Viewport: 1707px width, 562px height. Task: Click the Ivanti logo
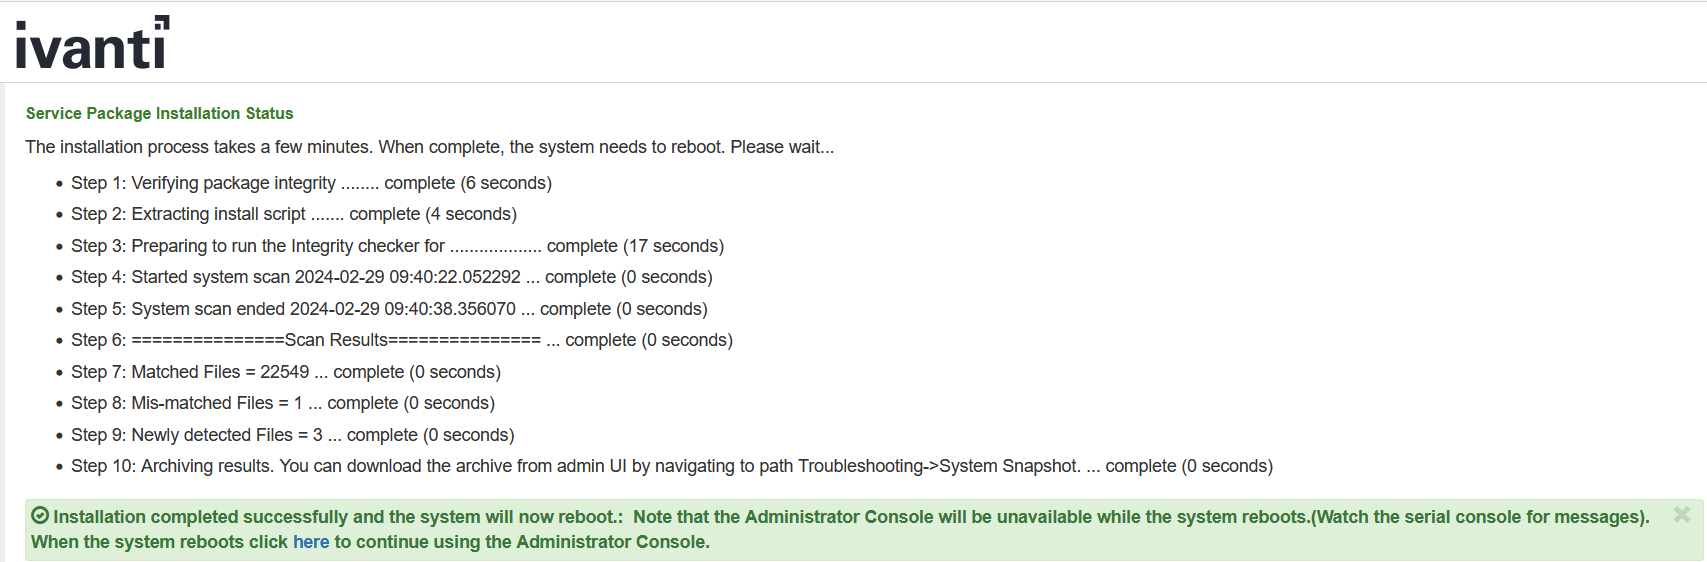(92, 43)
